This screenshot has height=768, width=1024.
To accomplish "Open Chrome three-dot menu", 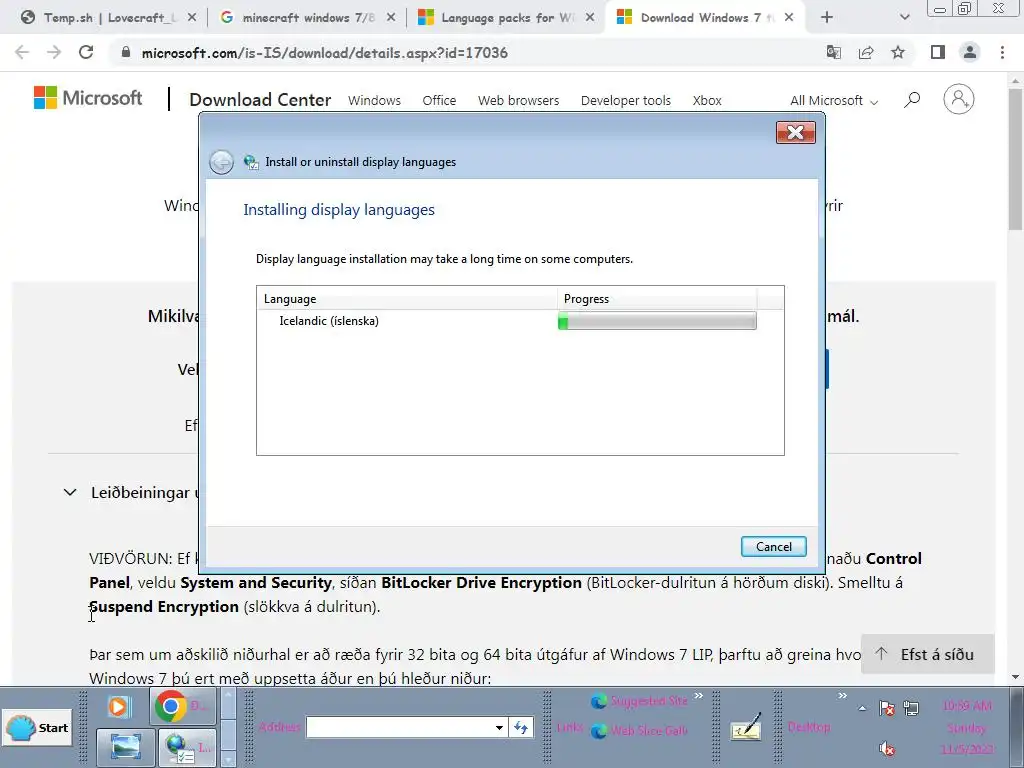I will coord(1002,52).
